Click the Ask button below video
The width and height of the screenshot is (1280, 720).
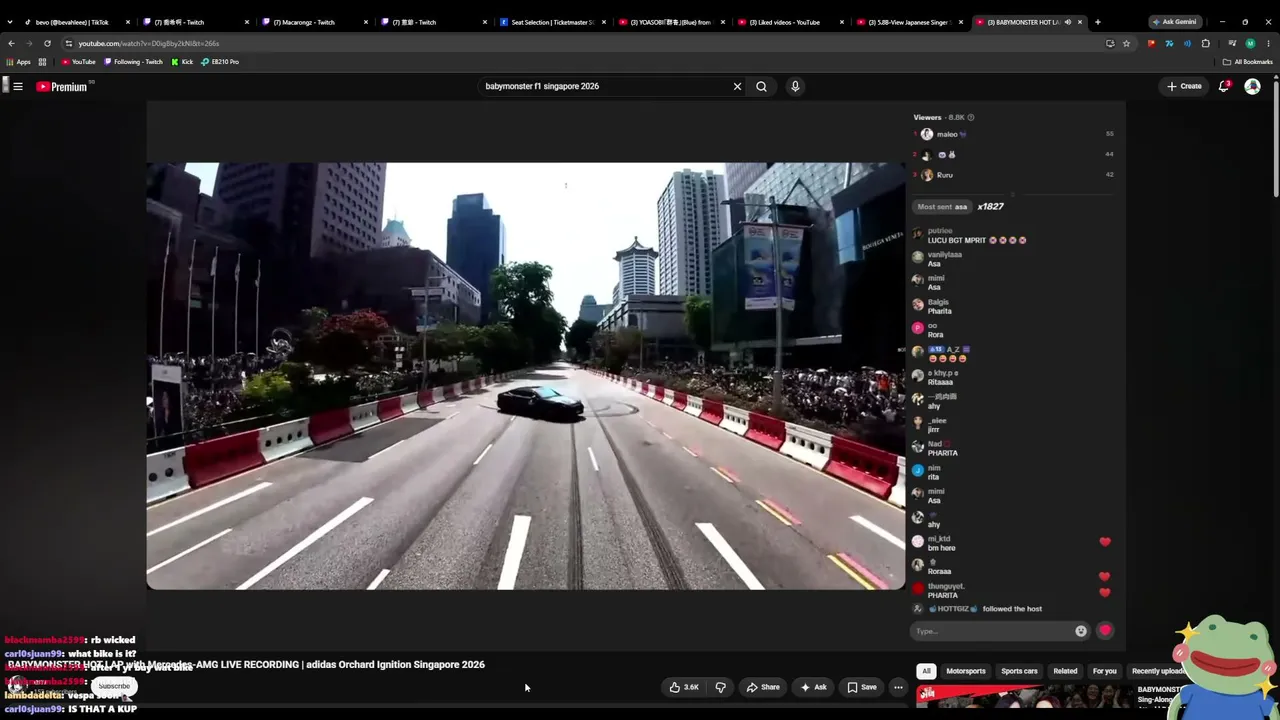coord(813,687)
